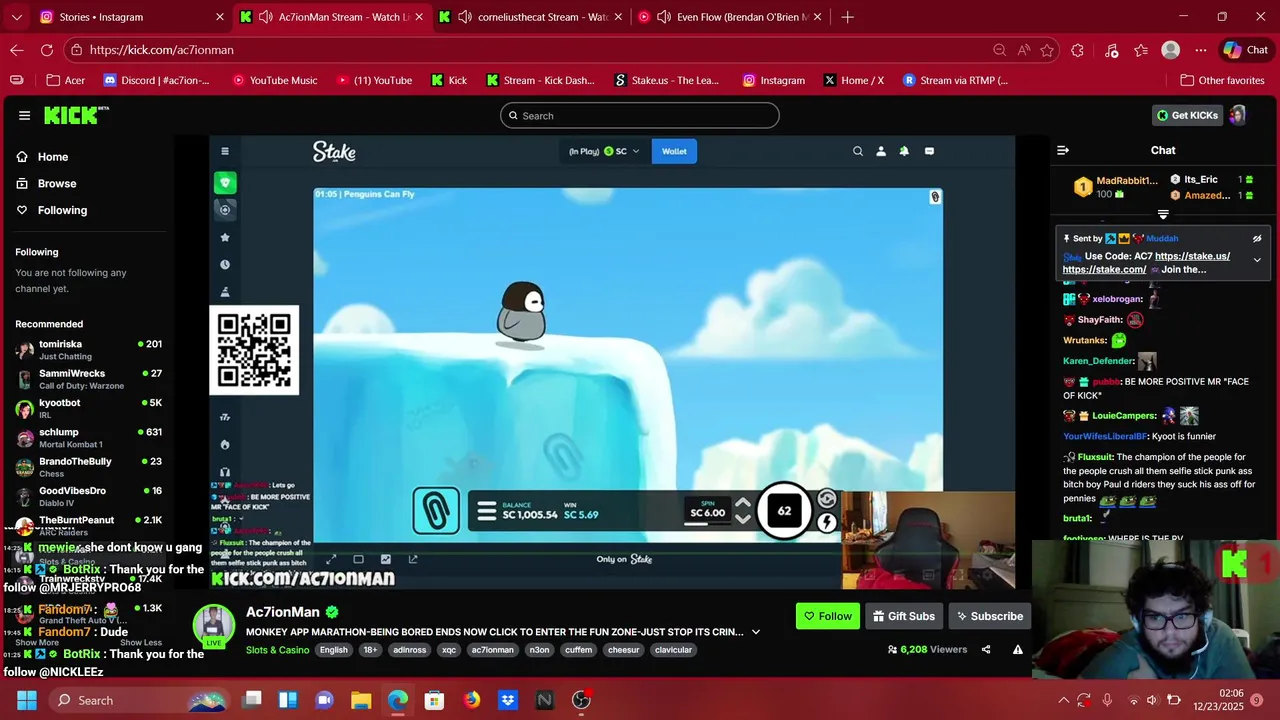
Task: Click the recent clock icon in Stake sidebar
Action: tap(225, 264)
